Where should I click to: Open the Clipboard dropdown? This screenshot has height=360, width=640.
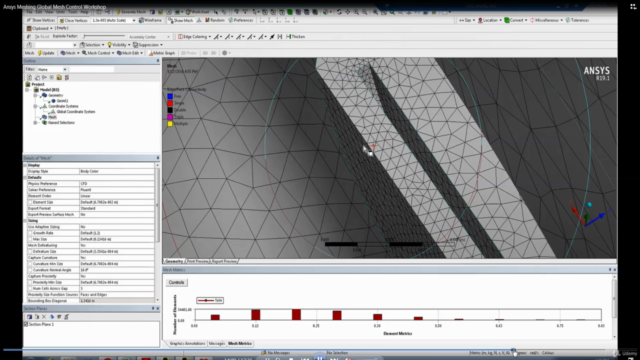(40, 28)
